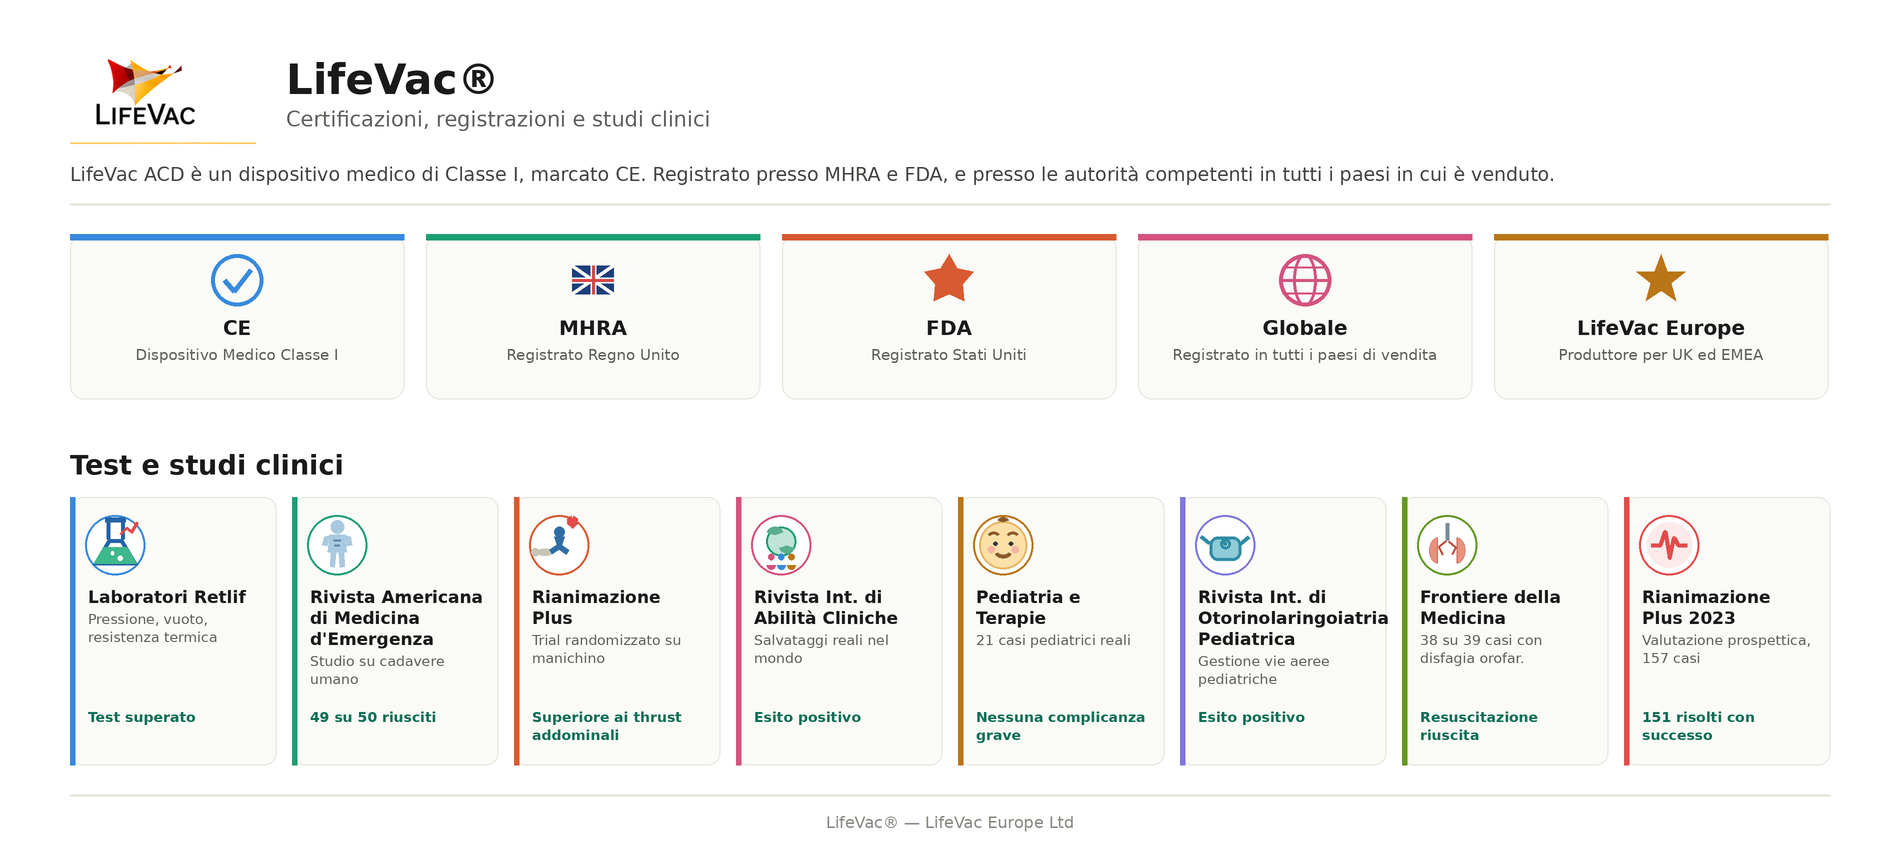
Task: Open the baby face Pediatria icon
Action: pos(1003,545)
